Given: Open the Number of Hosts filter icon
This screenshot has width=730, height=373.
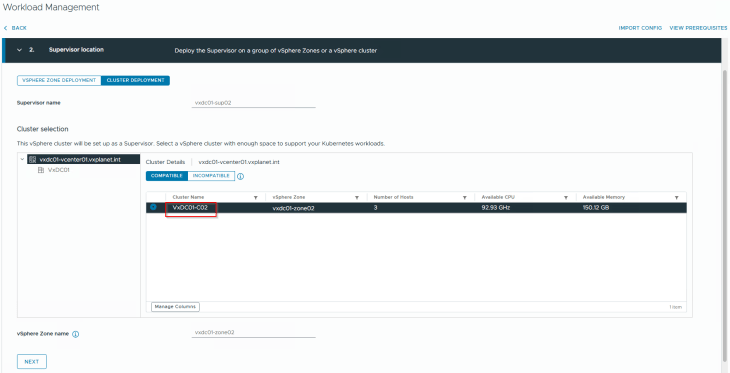Looking at the screenshot, I should (x=465, y=197).
